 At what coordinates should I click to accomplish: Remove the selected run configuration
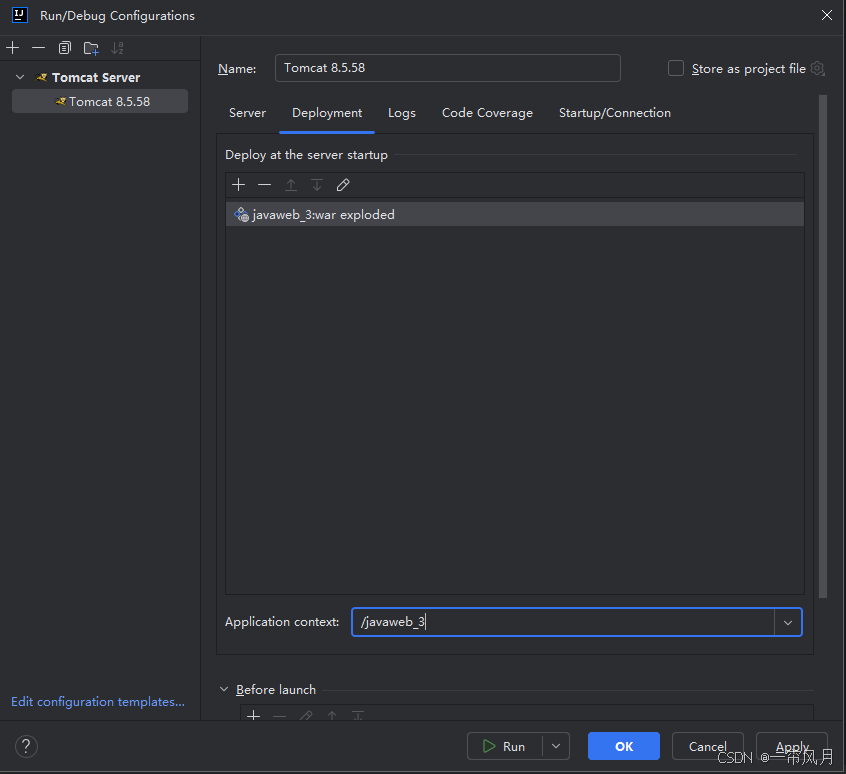(38, 48)
